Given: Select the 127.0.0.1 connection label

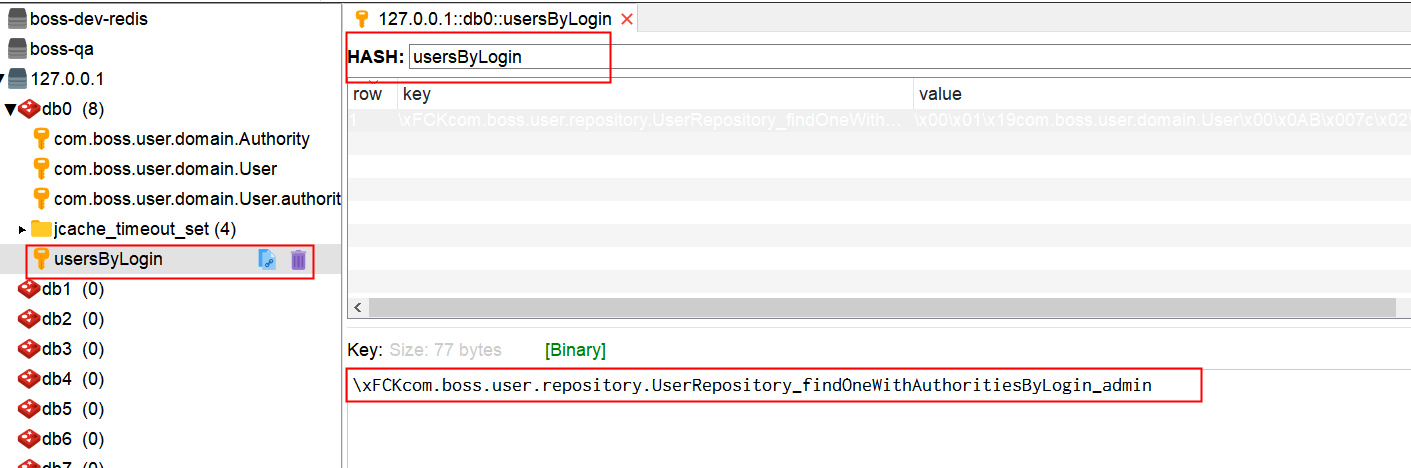Looking at the screenshot, I should point(67,79).
